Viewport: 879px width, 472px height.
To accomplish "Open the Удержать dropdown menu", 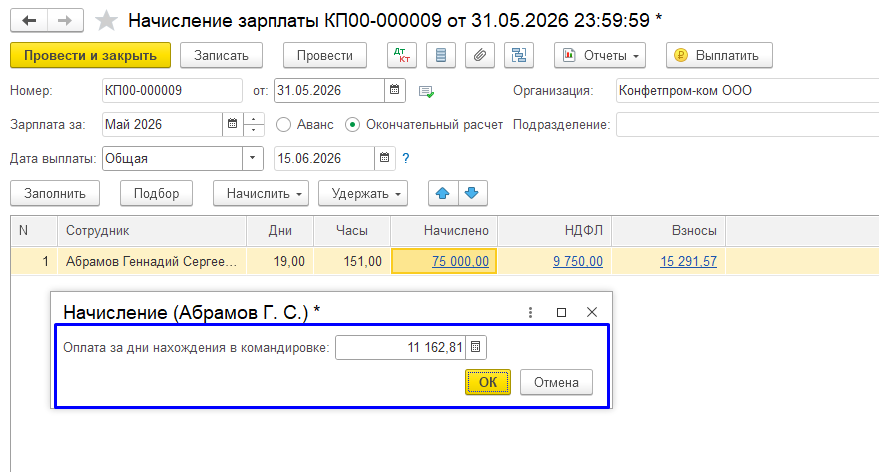I will [x=363, y=193].
